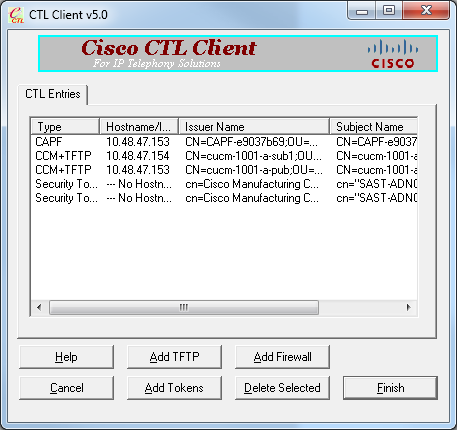Viewport: 457px width, 430px height.
Task: Click the Subject Name column header
Action: coord(374,127)
